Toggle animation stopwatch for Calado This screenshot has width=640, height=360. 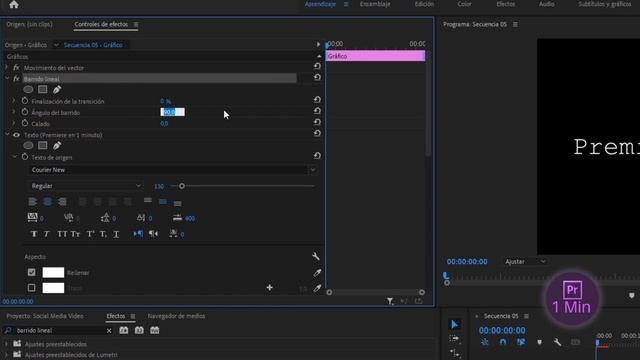25,123
